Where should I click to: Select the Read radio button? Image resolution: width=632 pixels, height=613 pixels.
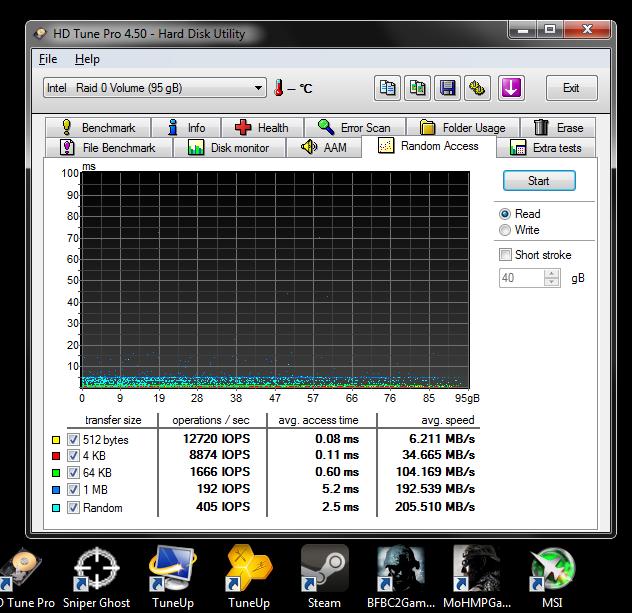(505, 214)
